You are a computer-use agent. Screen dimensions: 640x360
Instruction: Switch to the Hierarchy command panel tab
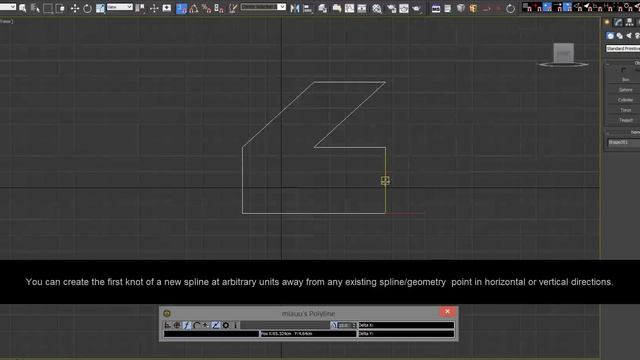click(x=629, y=22)
